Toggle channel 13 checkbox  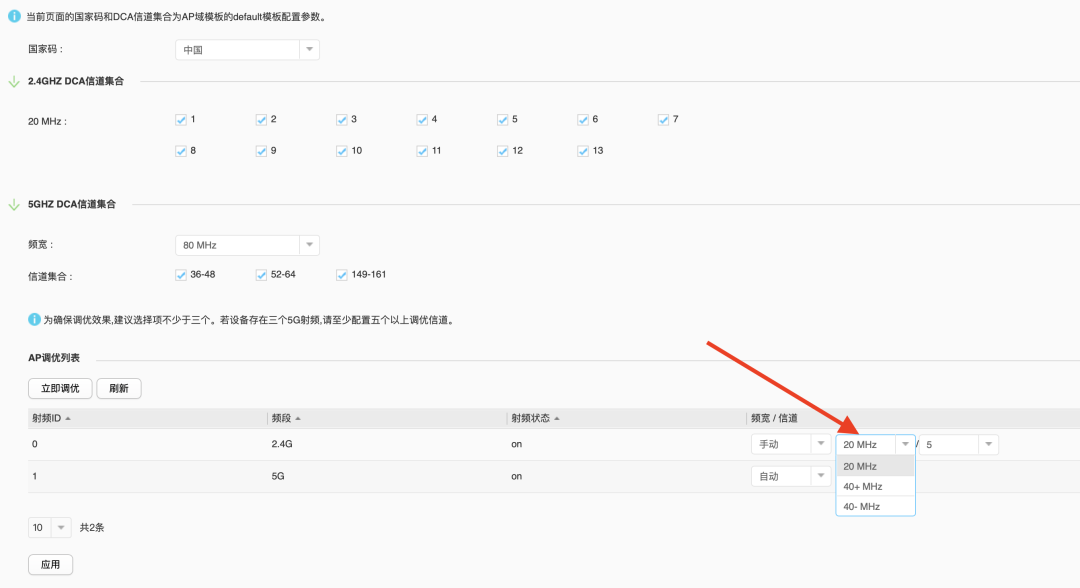(x=583, y=151)
